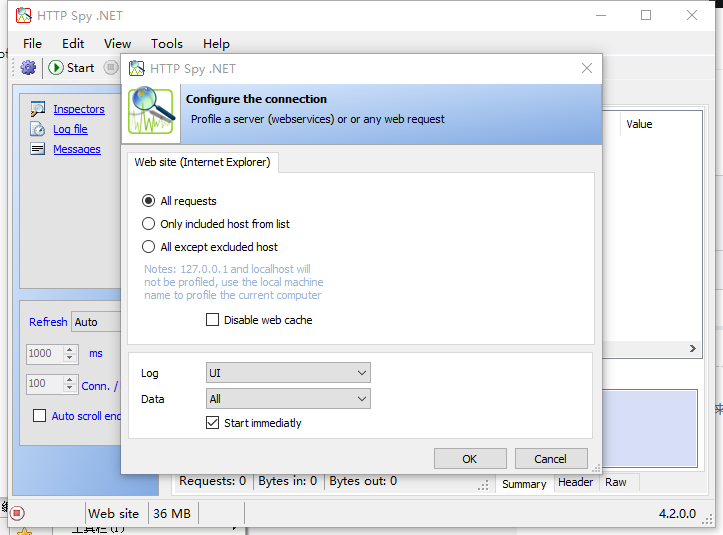This screenshot has width=723, height=535.
Task: Expand the Data dropdown showing All
Action: [x=287, y=399]
